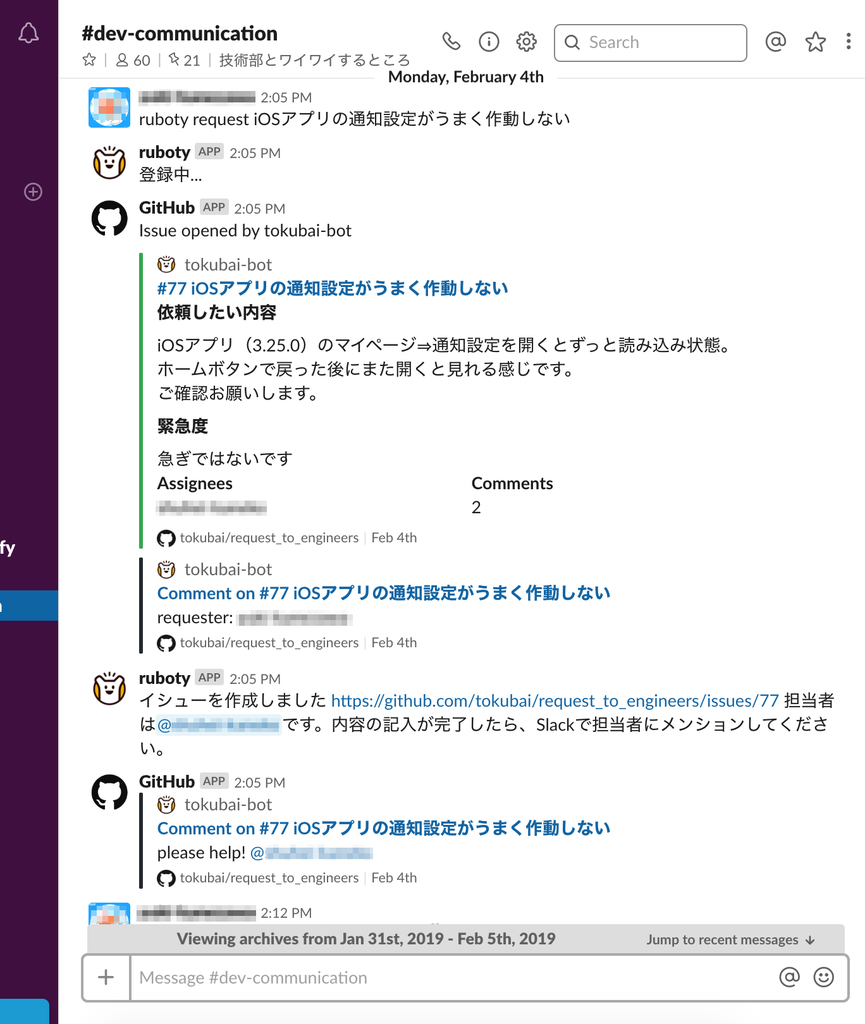Open first Comment on #77 link with requester
Image resolution: width=865 pixels, height=1024 pixels.
point(384,593)
